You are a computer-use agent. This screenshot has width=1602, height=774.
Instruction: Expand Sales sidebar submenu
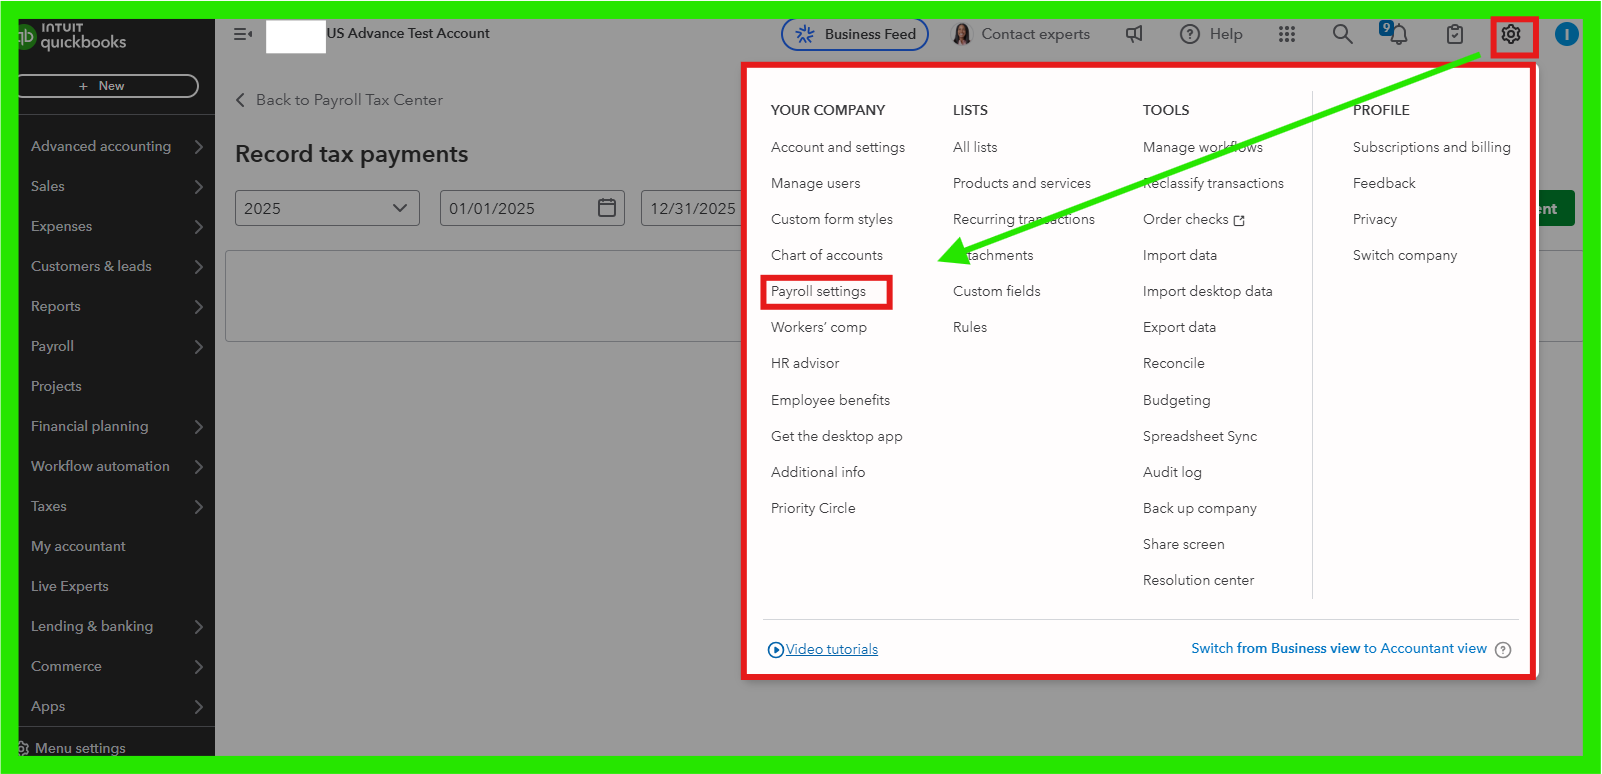[198, 186]
